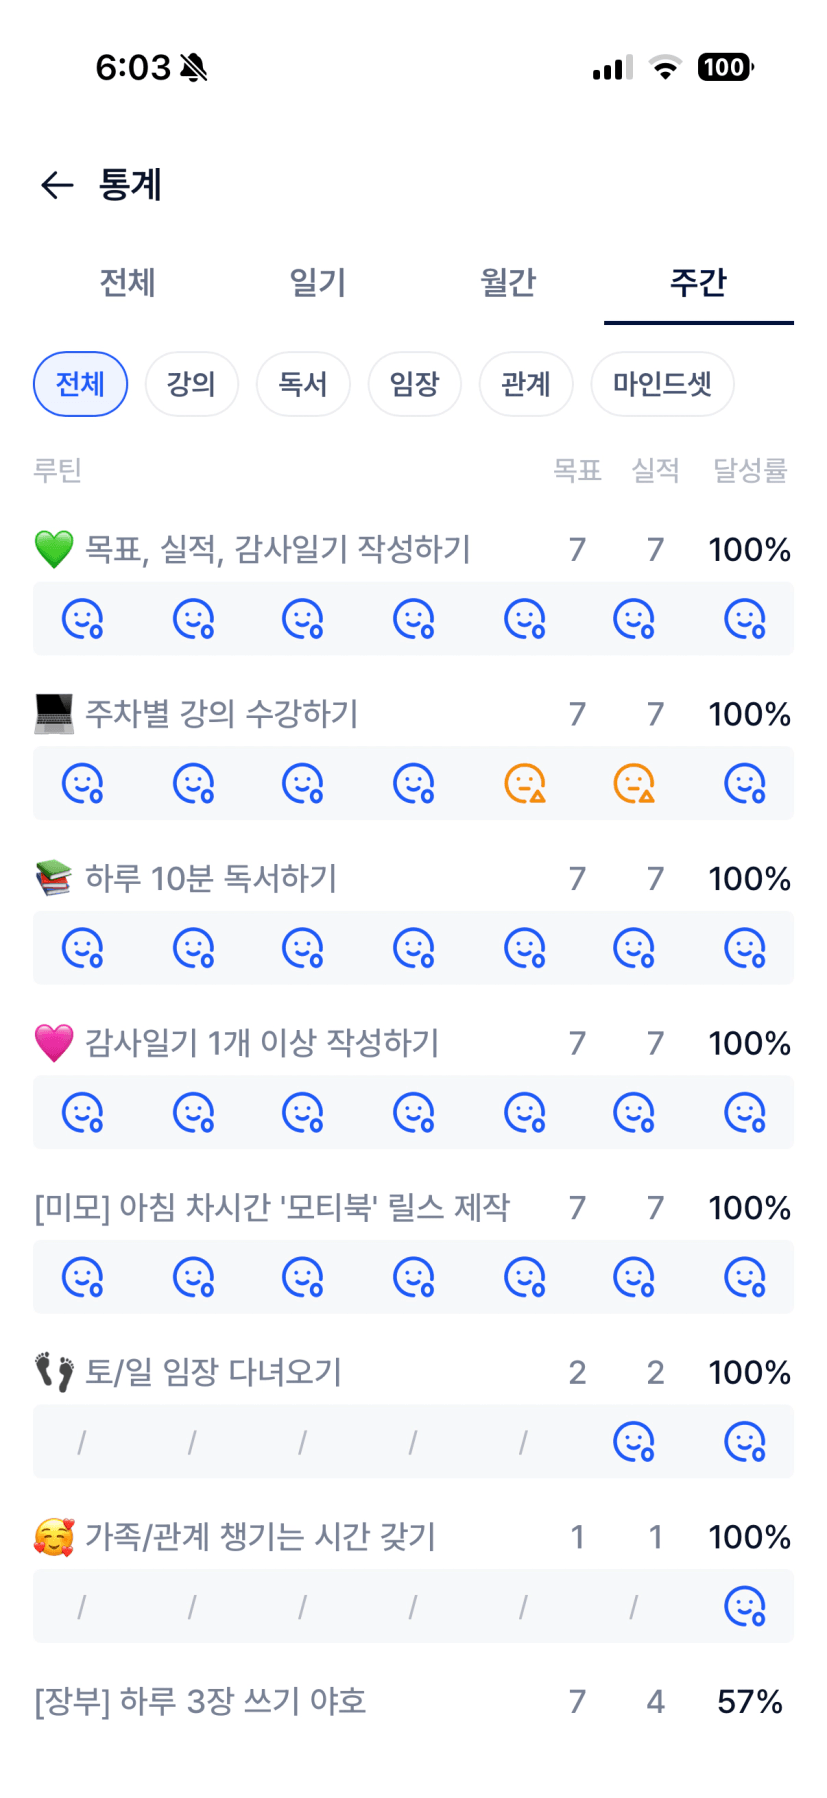The height and width of the screenshot is (1798, 827).
Task: Tap first orange warning face in 강의 수강하기 row
Action: click(x=524, y=784)
